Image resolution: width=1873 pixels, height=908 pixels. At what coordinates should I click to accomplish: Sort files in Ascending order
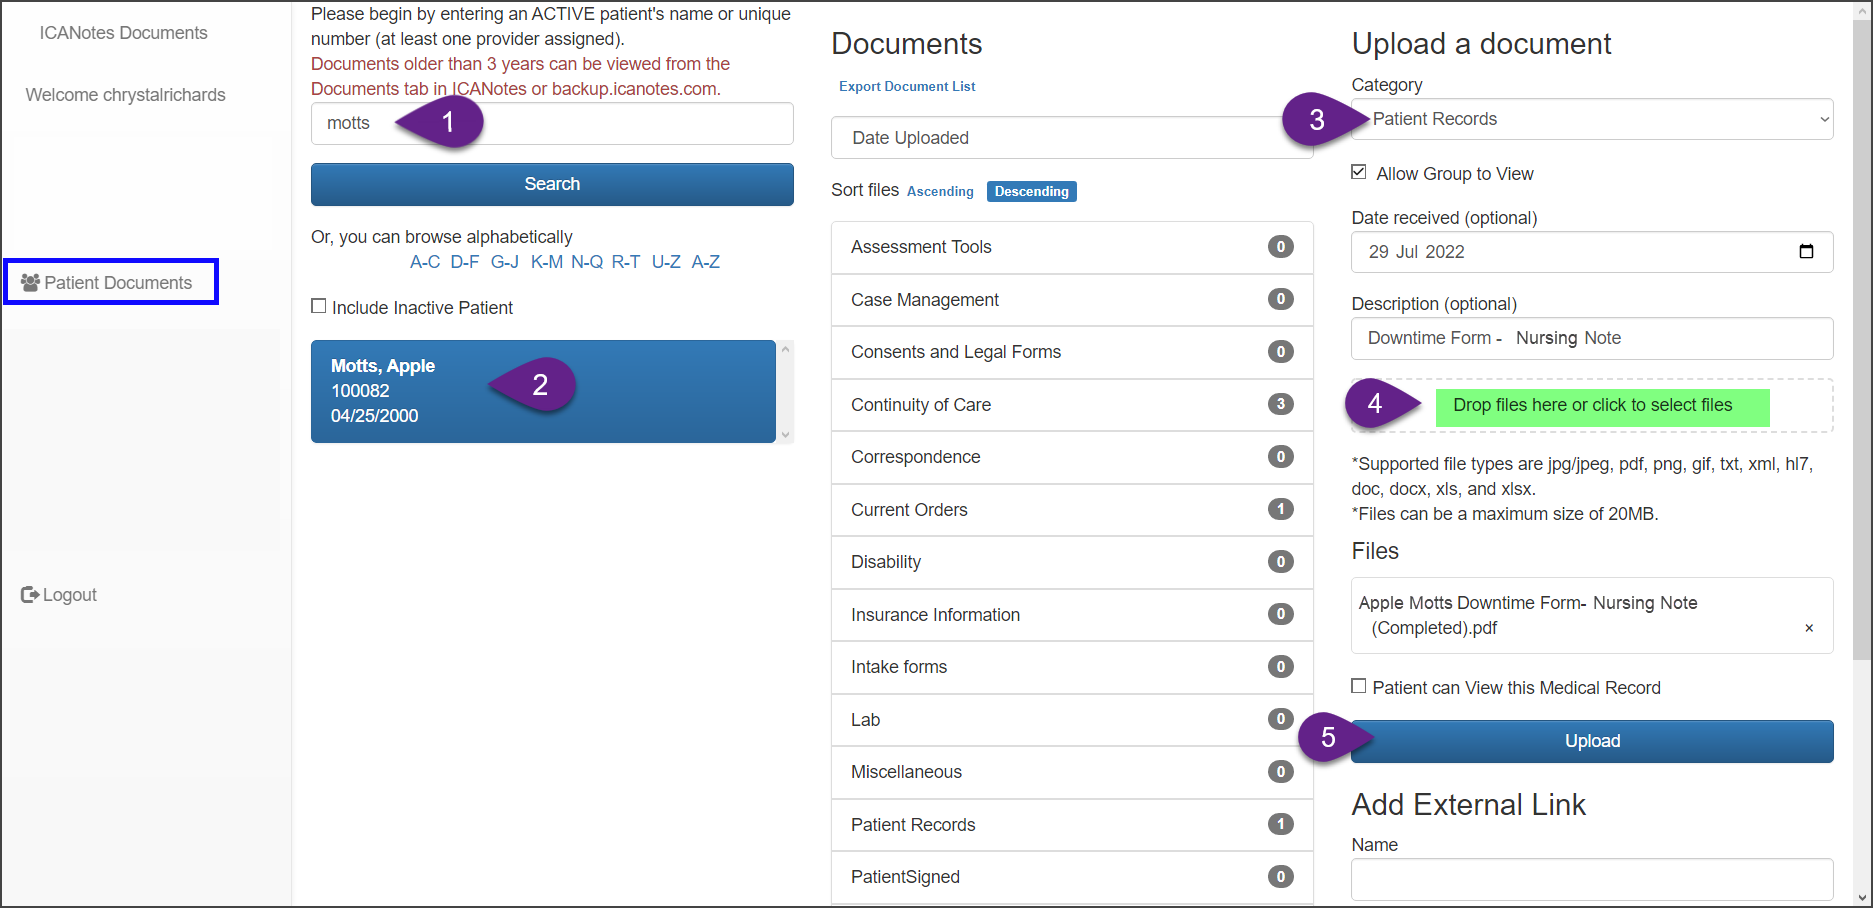pyautogui.click(x=940, y=191)
